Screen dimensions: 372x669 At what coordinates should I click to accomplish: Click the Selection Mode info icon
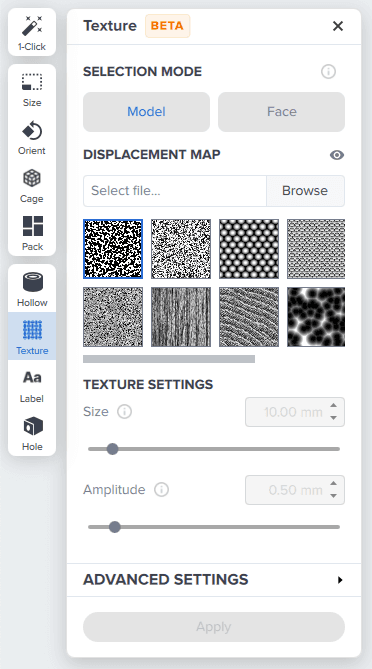pyautogui.click(x=328, y=71)
